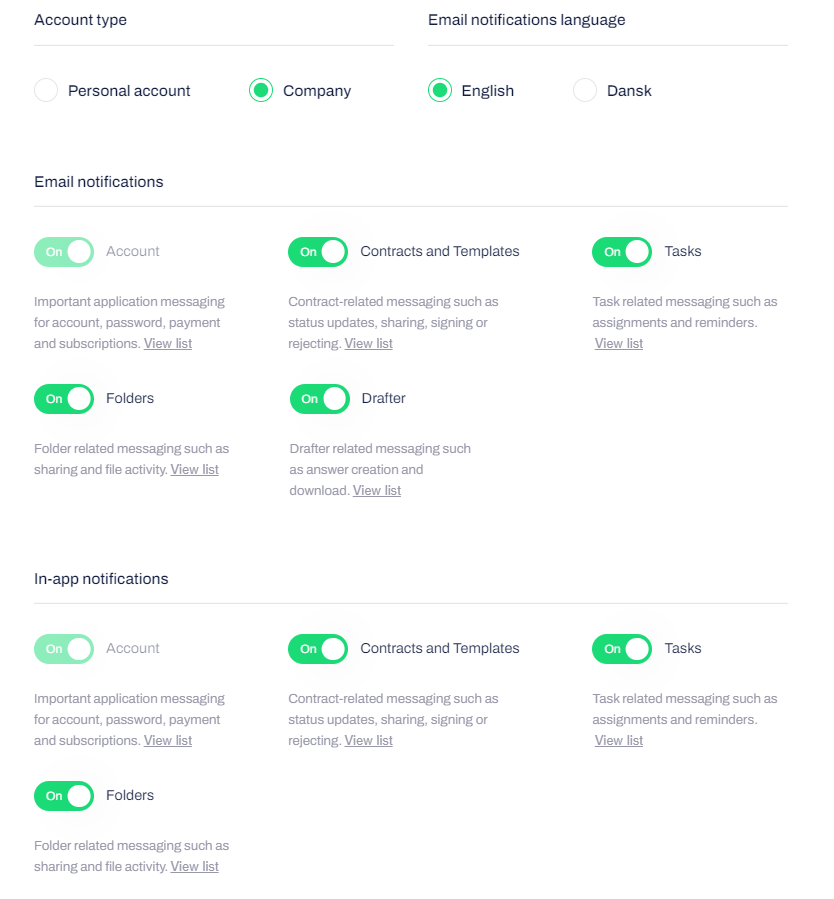834x899 pixels.
Task: Toggle Contracts and Templates email notifications
Action: click(318, 252)
